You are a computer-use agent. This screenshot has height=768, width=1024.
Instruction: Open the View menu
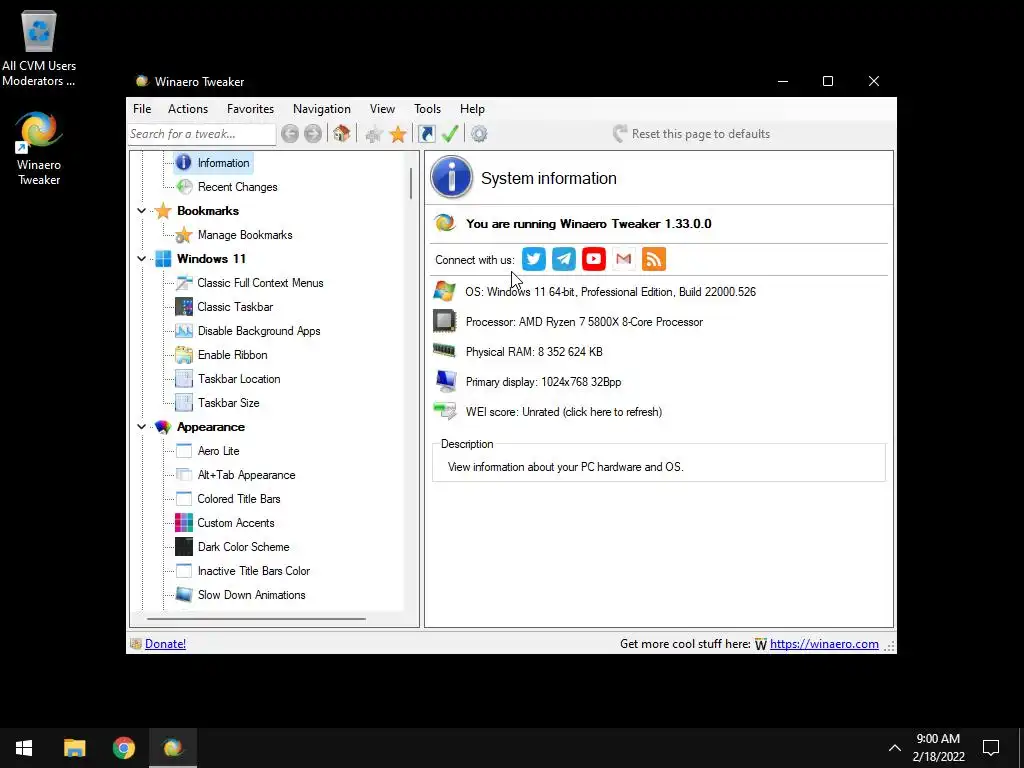[x=382, y=109]
